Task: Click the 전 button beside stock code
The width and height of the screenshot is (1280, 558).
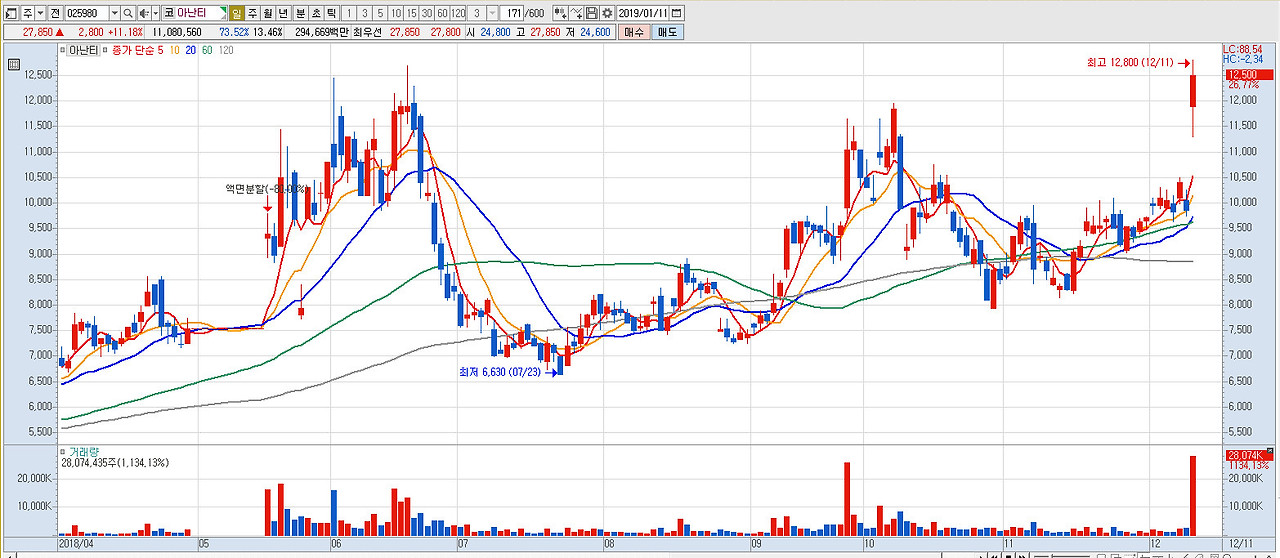Action: tap(55, 13)
